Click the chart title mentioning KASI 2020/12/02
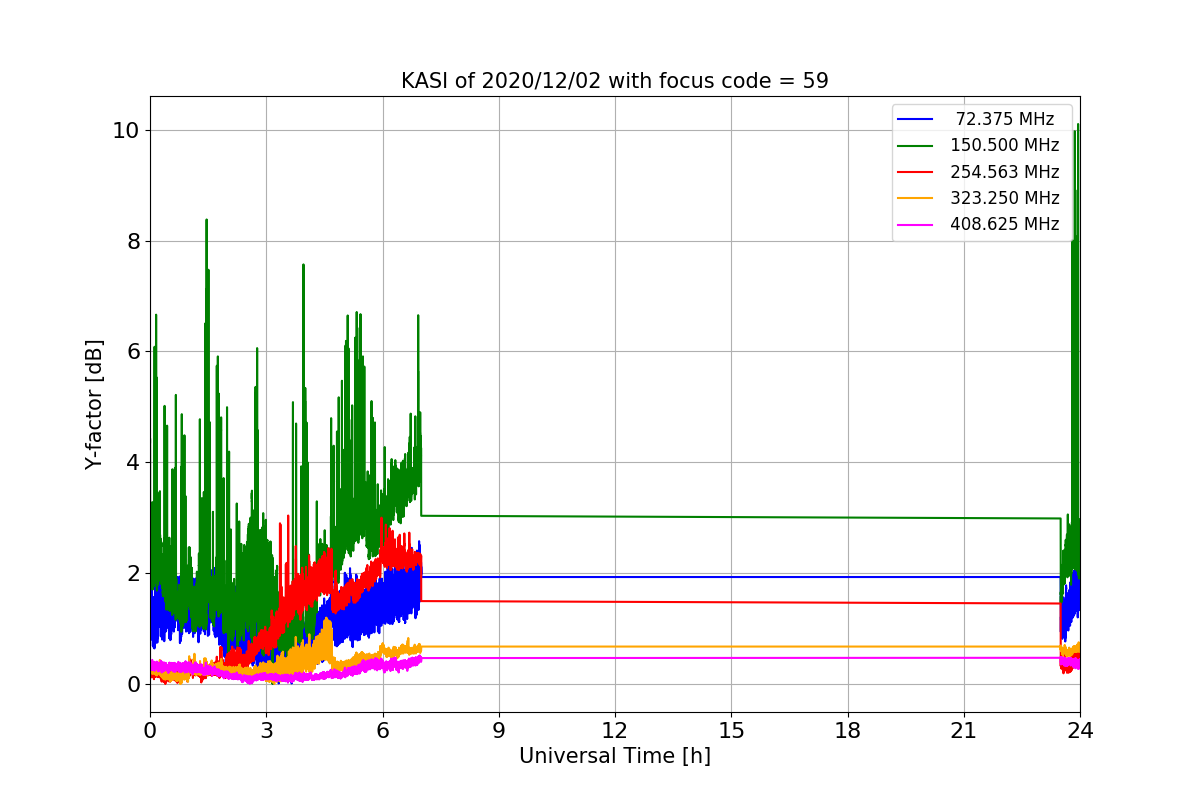This screenshot has height=800, width=1200. (615, 81)
